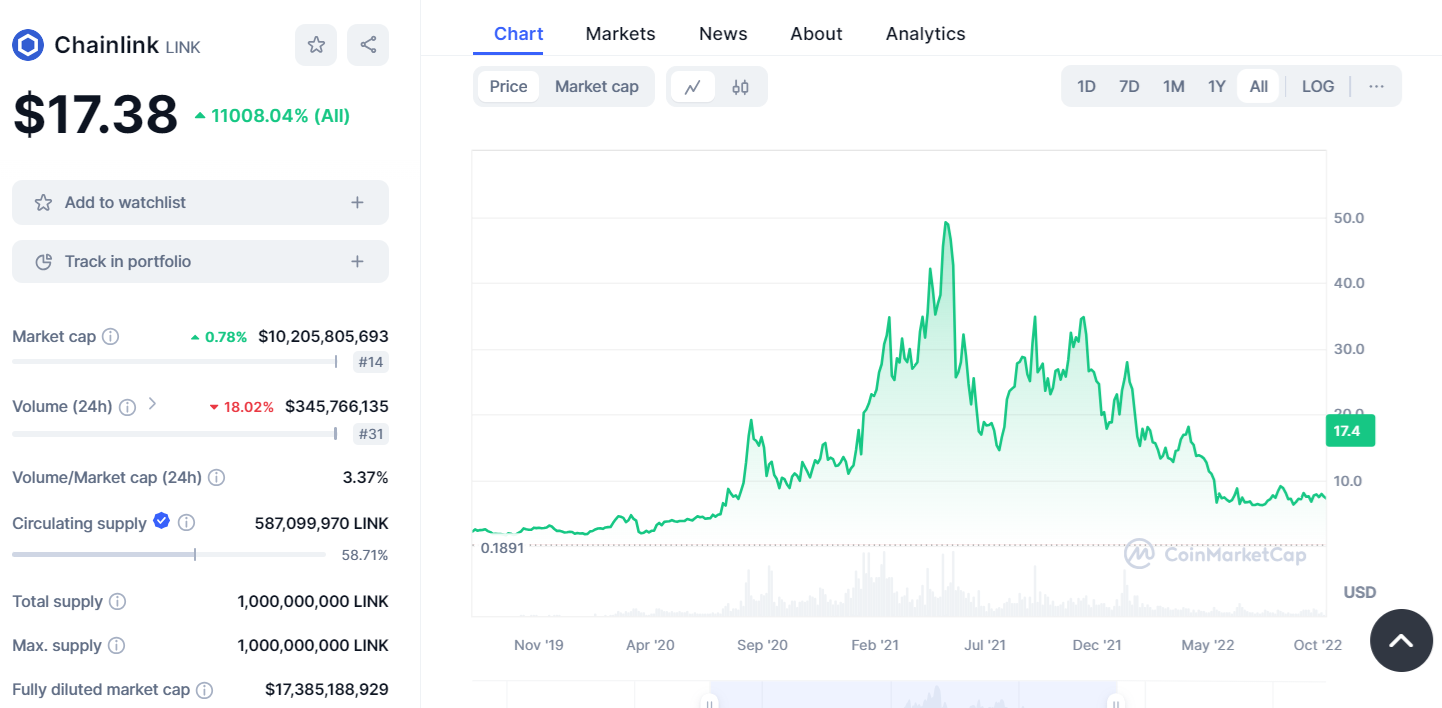Switch chart to Price view
The width and height of the screenshot is (1442, 708).
pyautogui.click(x=508, y=87)
